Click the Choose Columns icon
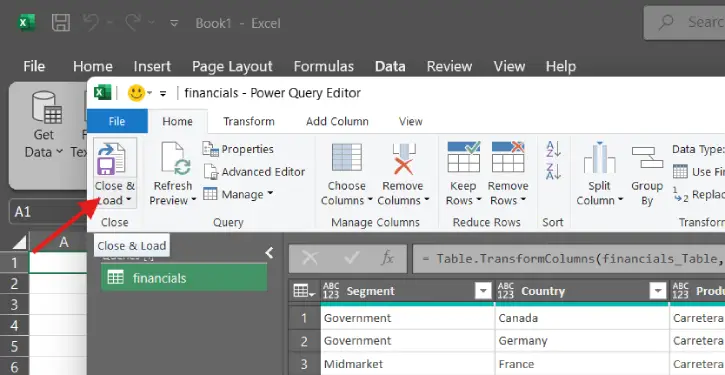The height and width of the screenshot is (375, 725). (x=346, y=158)
